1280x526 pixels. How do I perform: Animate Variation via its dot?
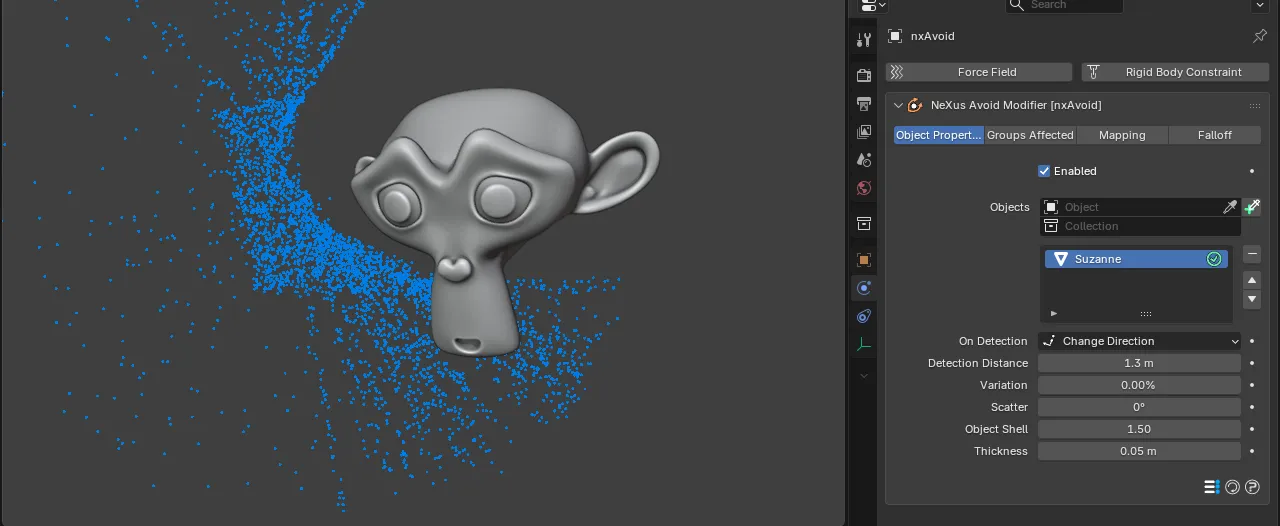[x=1252, y=385]
